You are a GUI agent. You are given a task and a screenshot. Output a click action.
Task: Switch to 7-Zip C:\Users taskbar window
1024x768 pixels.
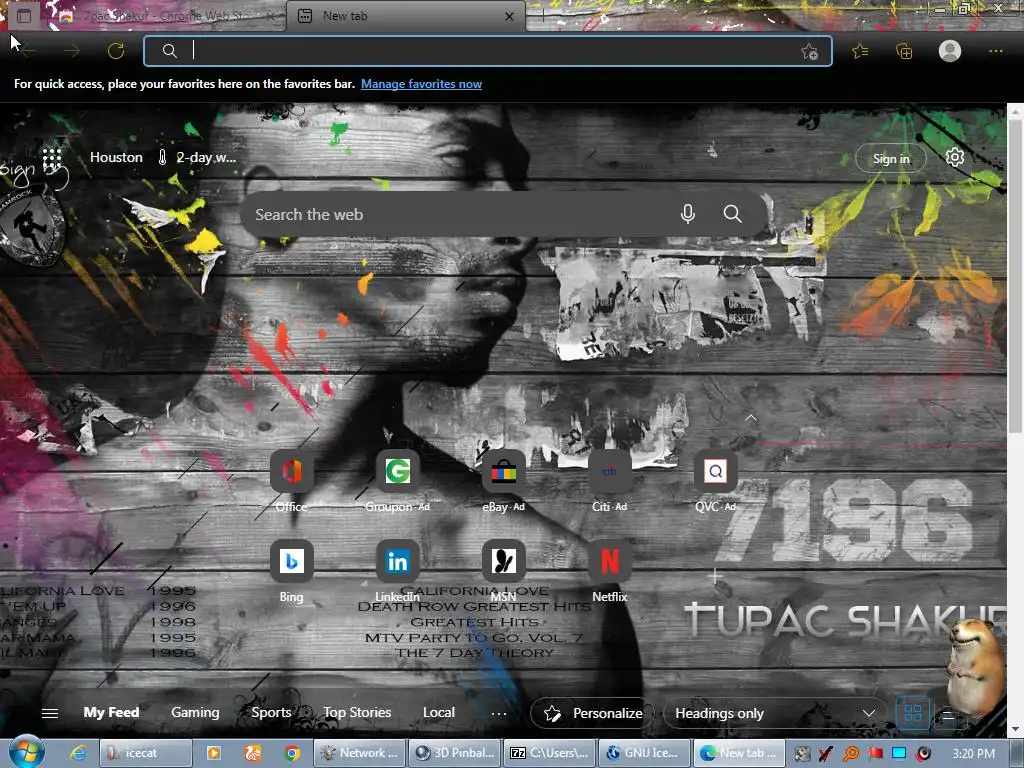click(551, 753)
